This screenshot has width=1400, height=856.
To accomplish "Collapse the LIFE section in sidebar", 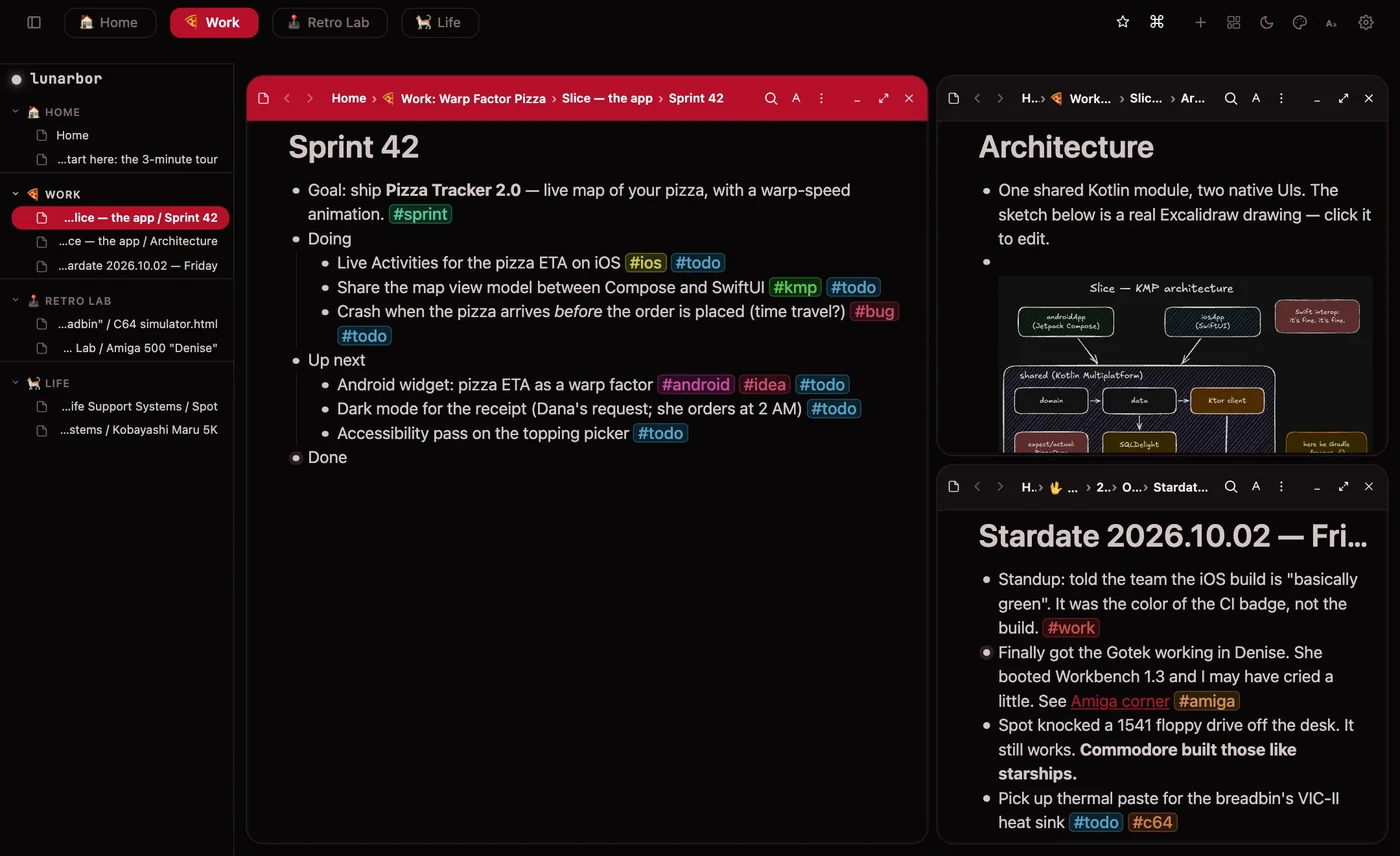I will (x=16, y=383).
